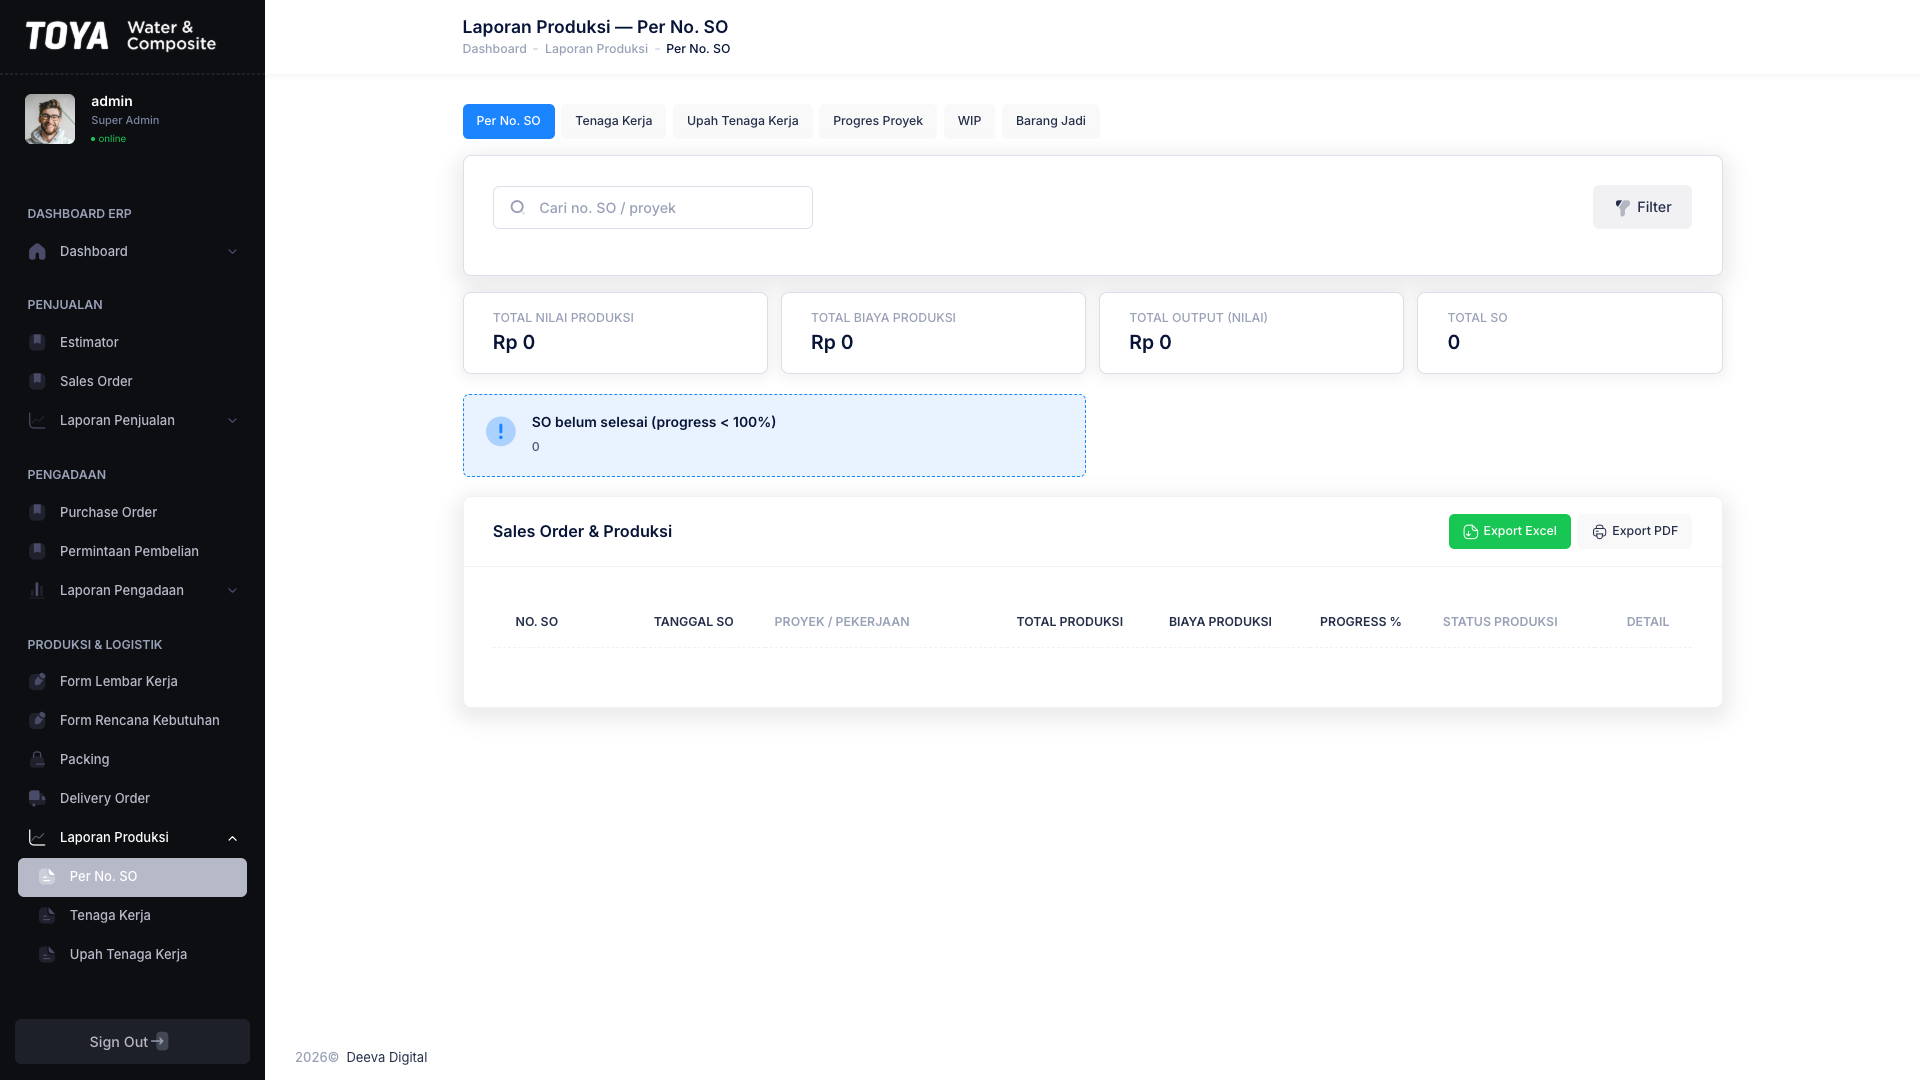This screenshot has width=1920, height=1080.
Task: Click the Form Rencana Kebutuhan icon
Action: (37, 720)
